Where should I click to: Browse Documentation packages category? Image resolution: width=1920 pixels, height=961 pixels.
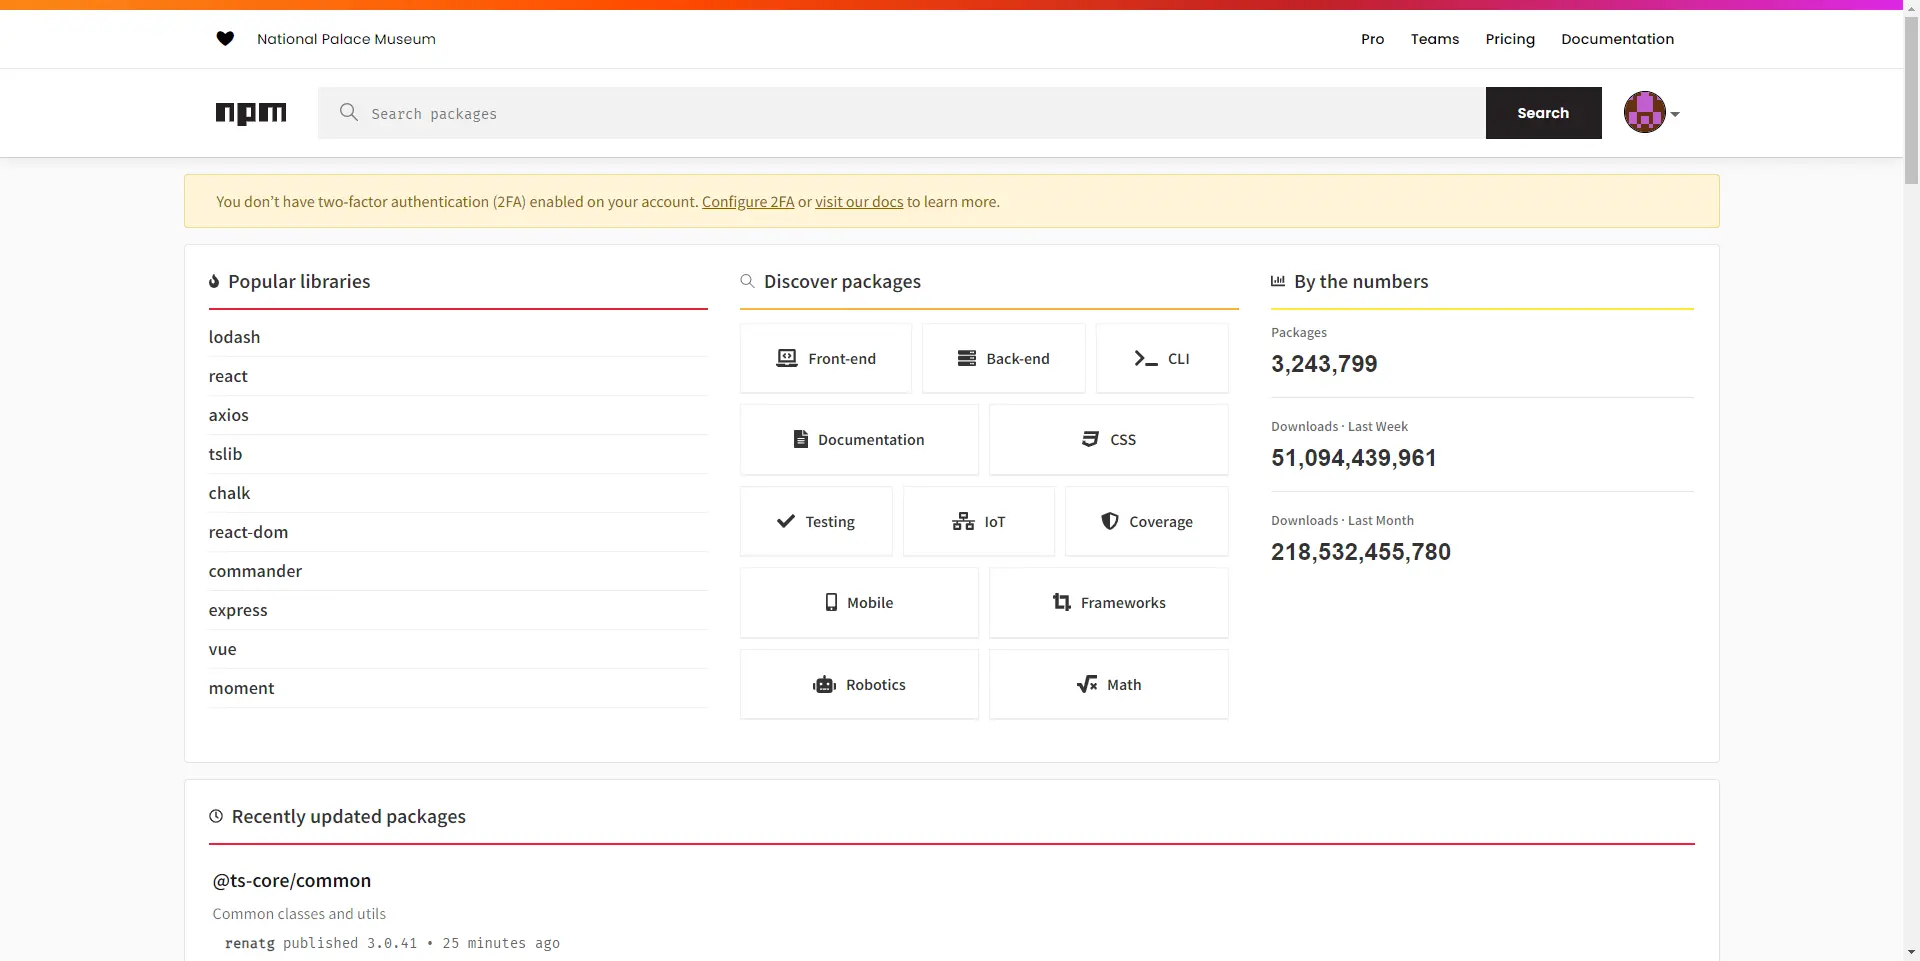[x=859, y=439]
